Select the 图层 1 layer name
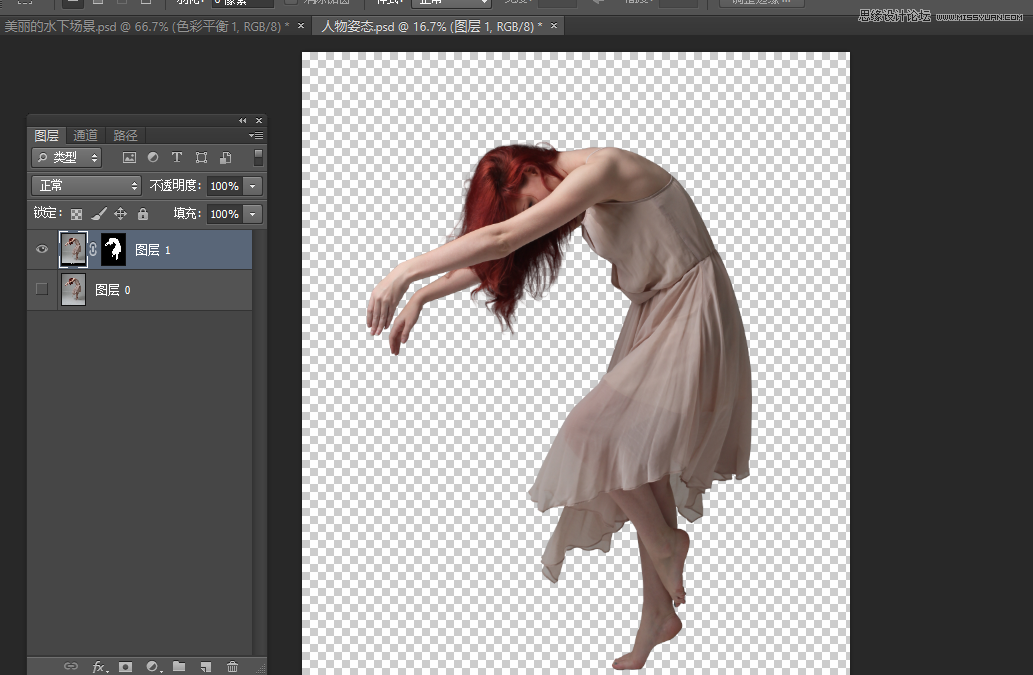 coord(153,250)
